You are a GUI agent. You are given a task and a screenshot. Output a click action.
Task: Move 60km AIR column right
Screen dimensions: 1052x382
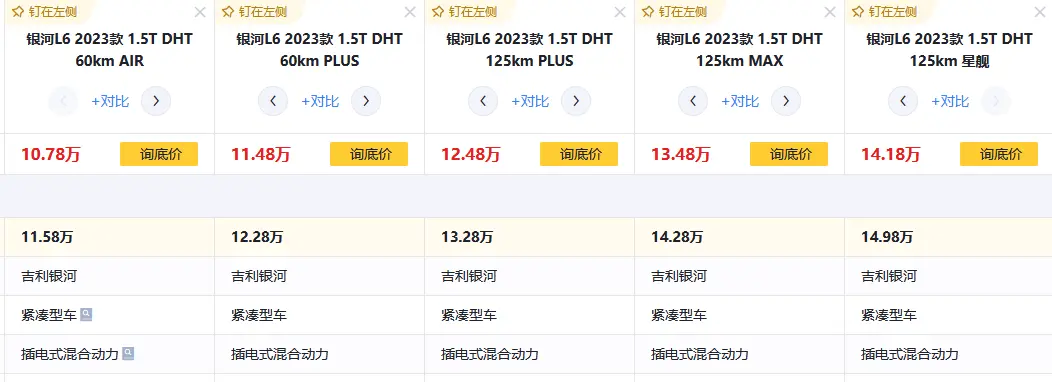pyautogui.click(x=156, y=101)
